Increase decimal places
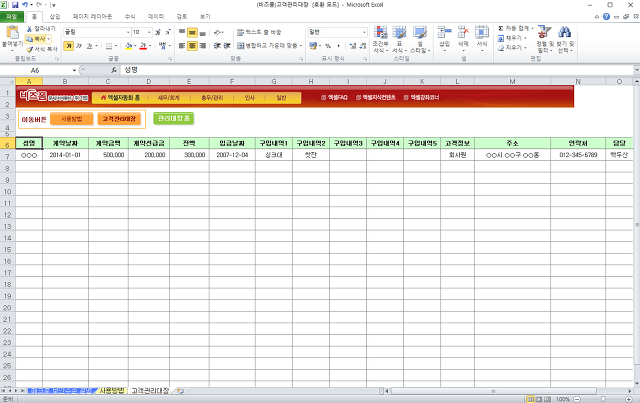The width and height of the screenshot is (640, 403). tap(353, 46)
